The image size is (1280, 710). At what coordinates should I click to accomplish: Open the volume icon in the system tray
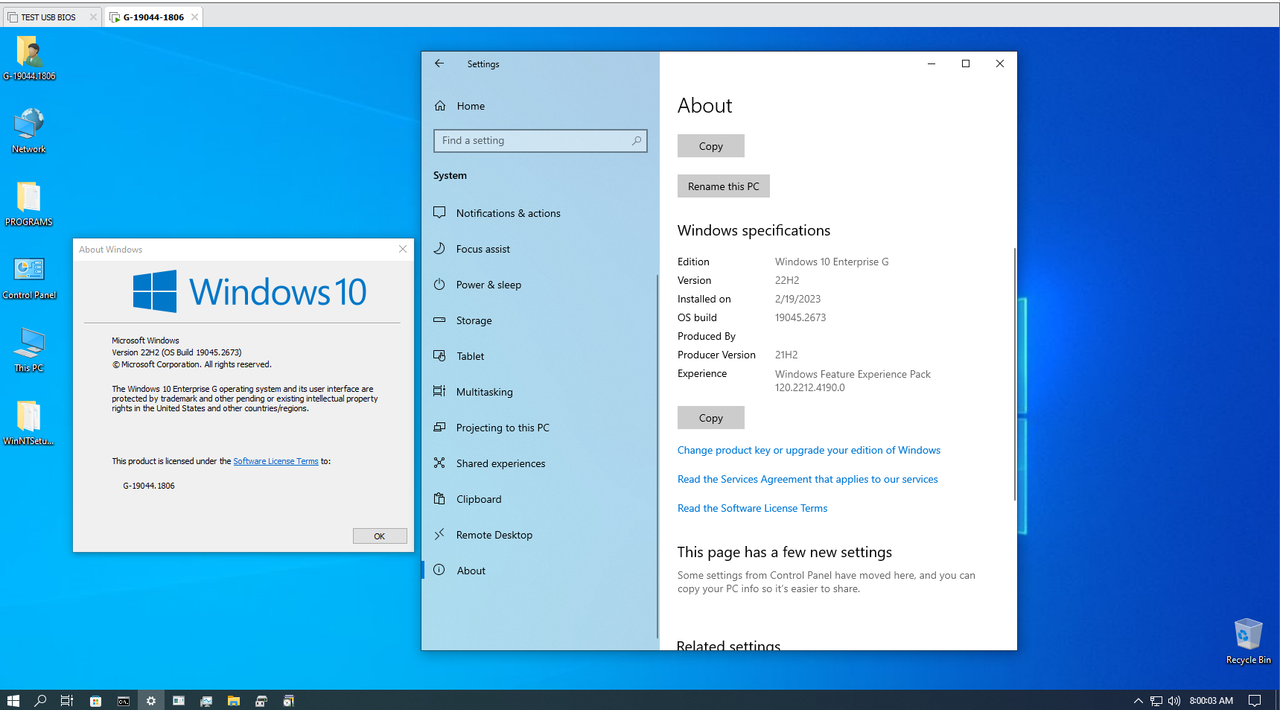[1174, 701]
